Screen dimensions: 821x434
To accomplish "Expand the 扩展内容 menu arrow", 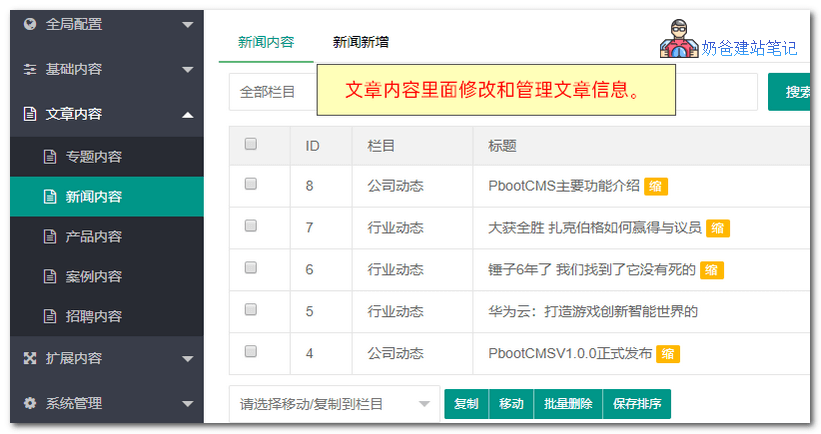I will (187, 359).
